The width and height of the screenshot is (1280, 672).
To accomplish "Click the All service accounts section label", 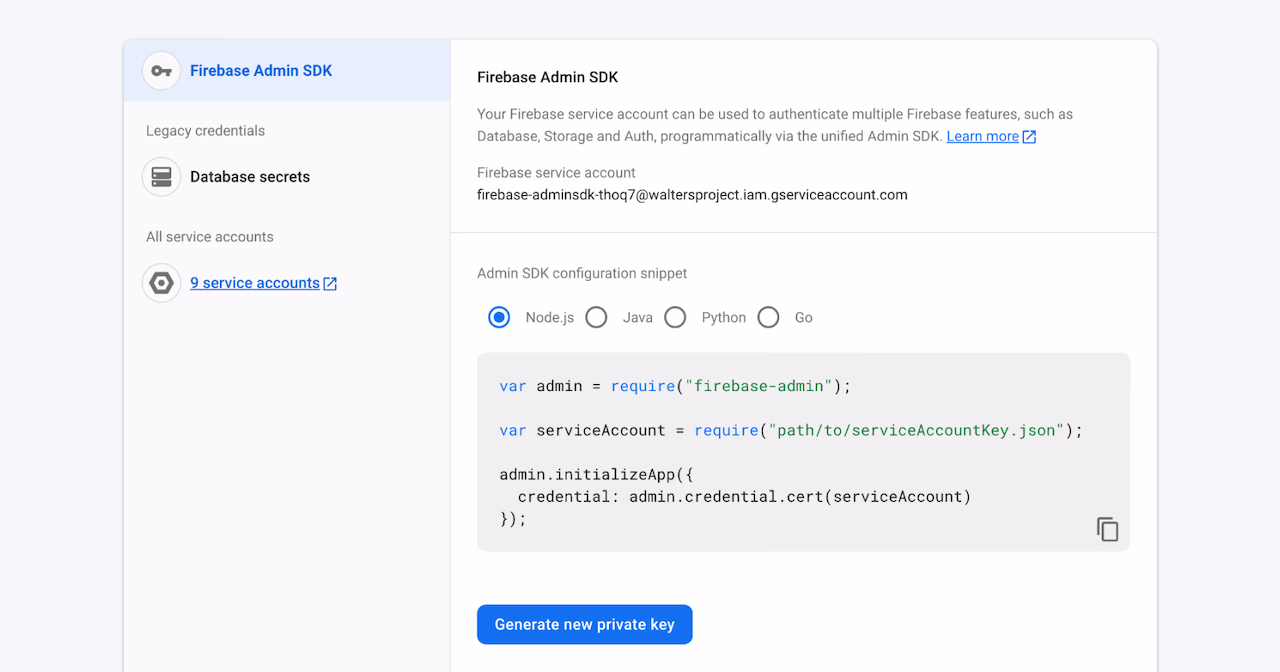I will tap(210, 237).
